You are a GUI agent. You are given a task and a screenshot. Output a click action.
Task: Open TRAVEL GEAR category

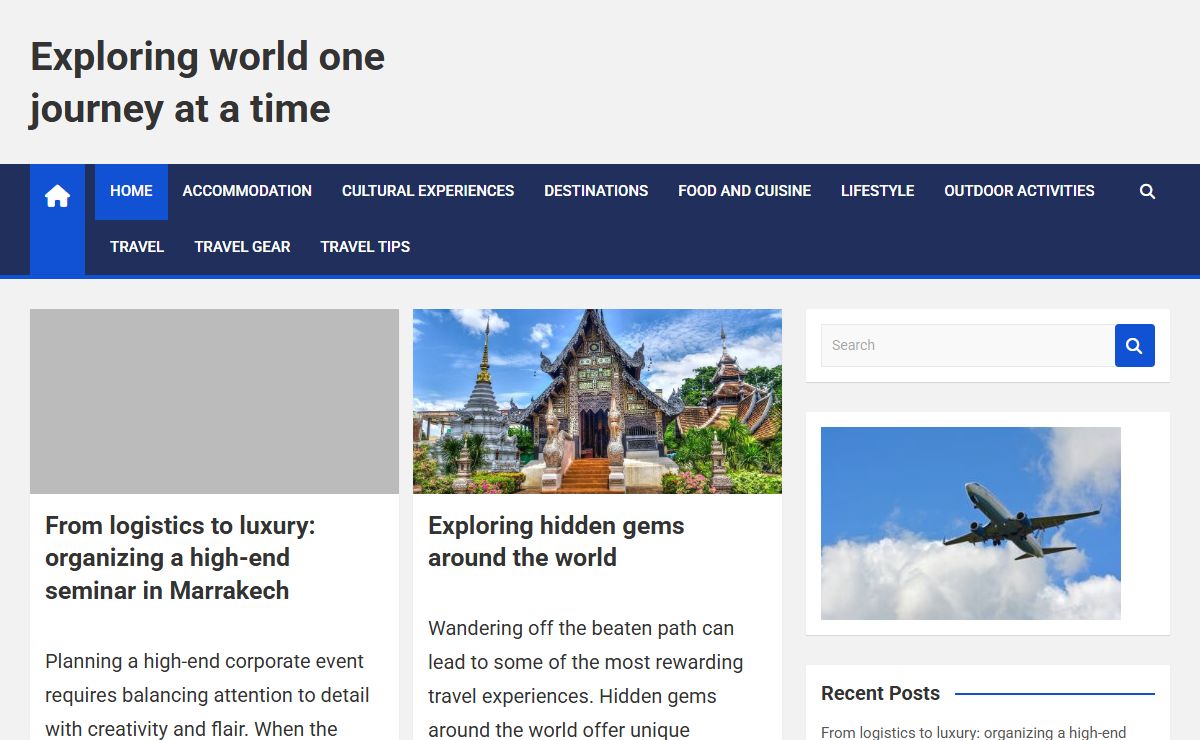pyautogui.click(x=242, y=247)
